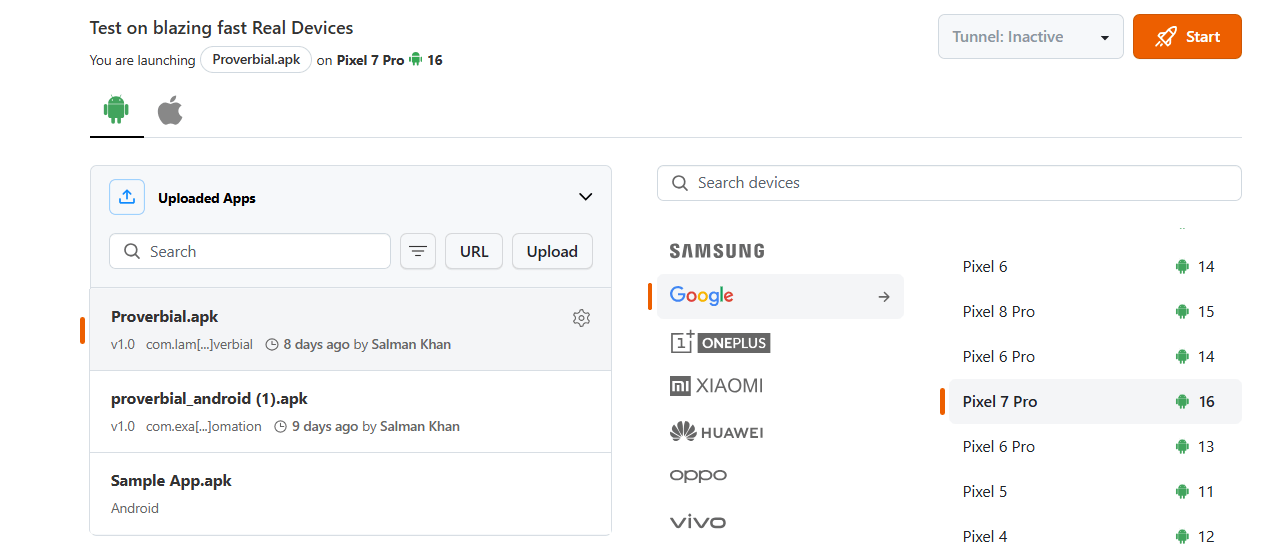Switch to the Apple iOS platform tab
The height and width of the screenshot is (544, 1272).
[x=170, y=111]
